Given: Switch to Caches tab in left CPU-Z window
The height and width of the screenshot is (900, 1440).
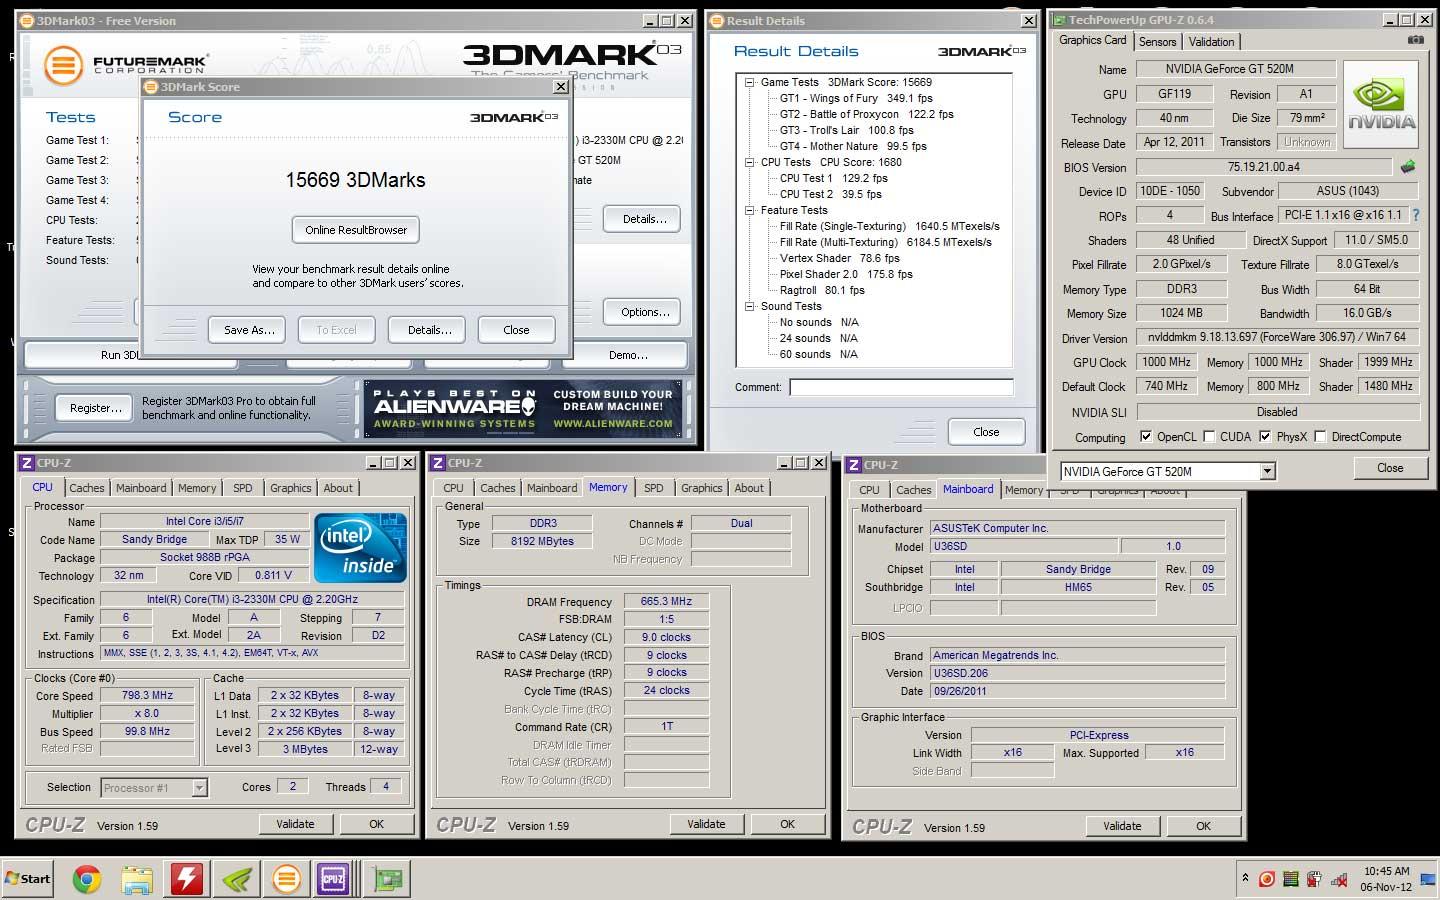Looking at the screenshot, I should pyautogui.click(x=87, y=488).
